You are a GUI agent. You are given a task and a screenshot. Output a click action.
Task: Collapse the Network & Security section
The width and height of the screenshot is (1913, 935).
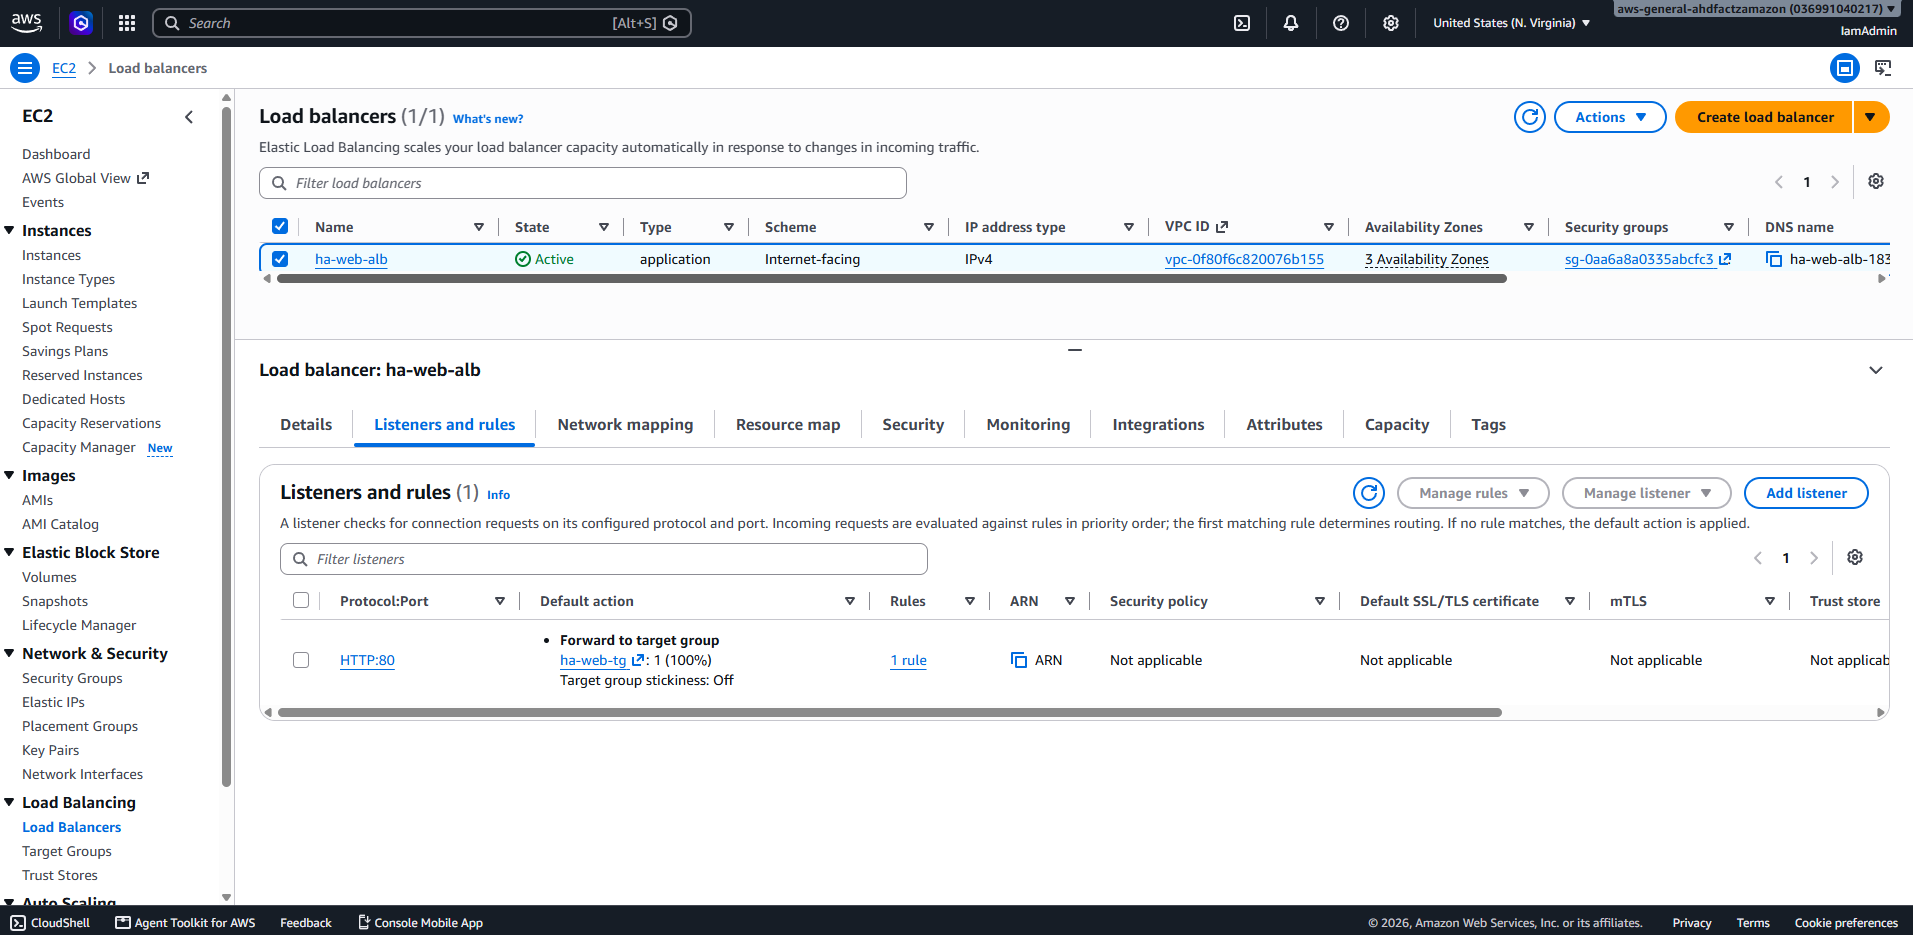pos(9,653)
